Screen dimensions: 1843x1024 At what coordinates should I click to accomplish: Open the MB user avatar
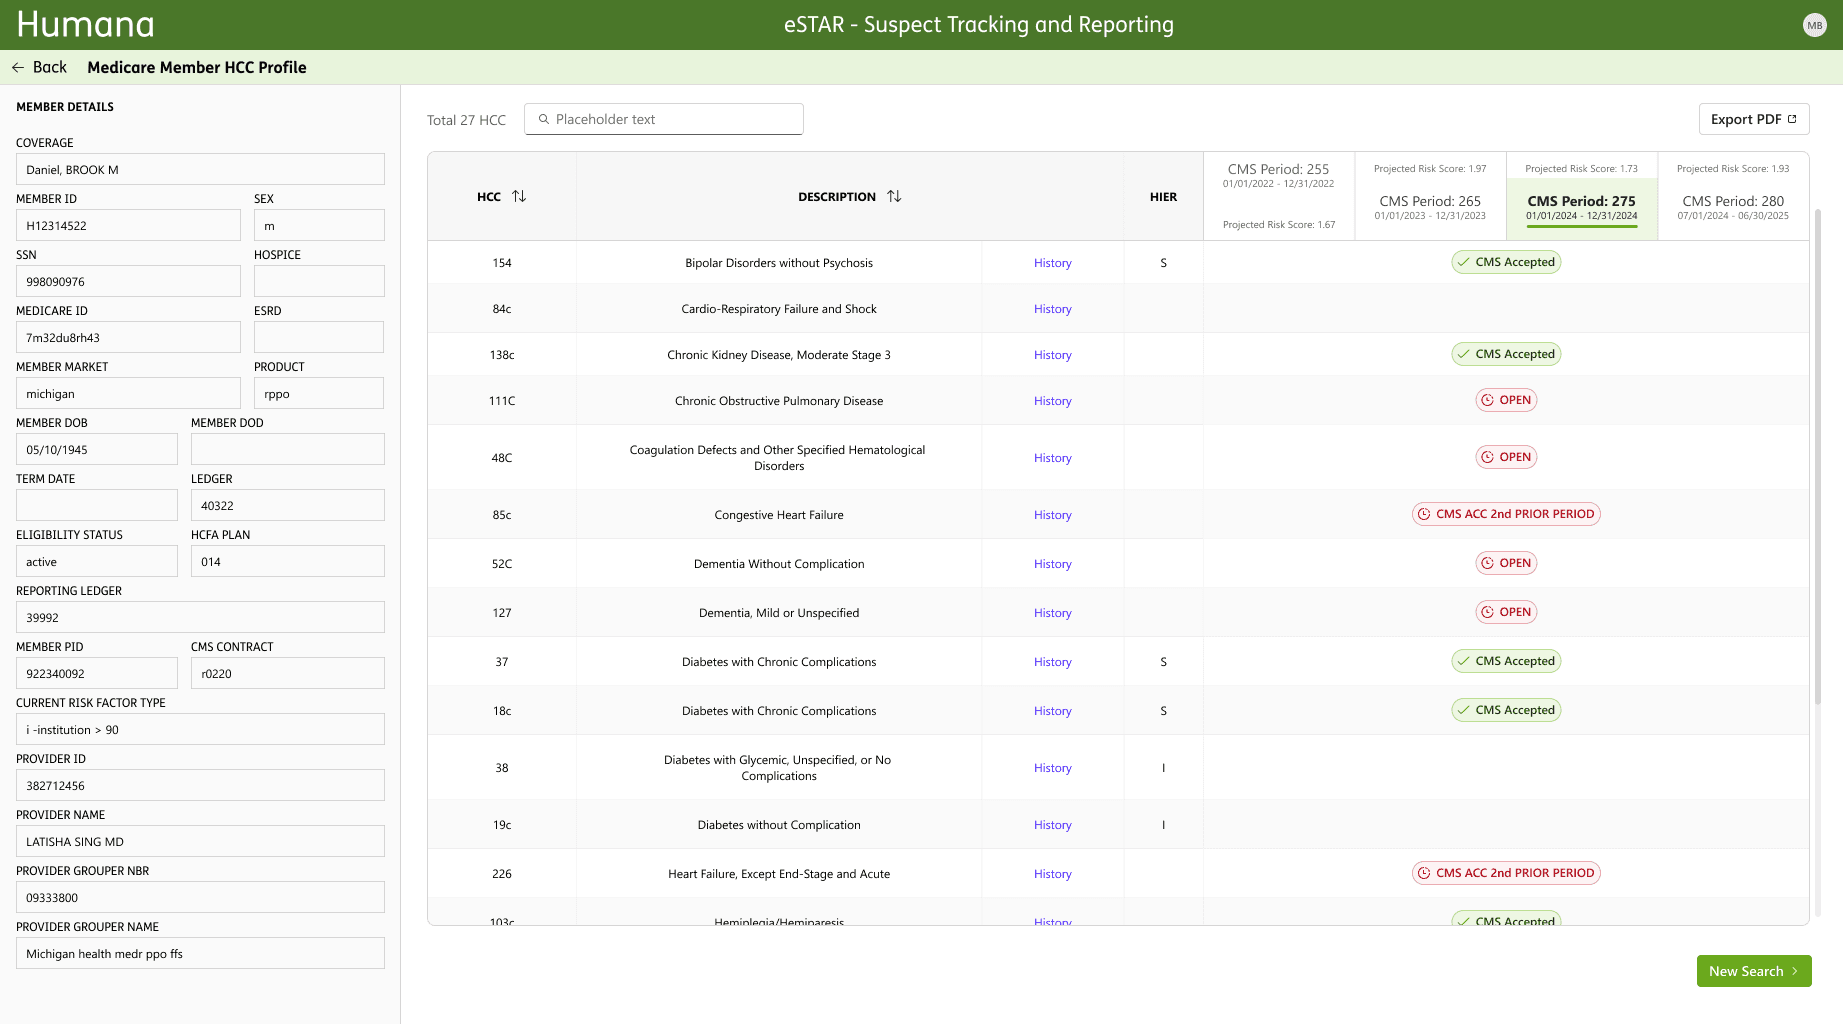(x=1815, y=25)
